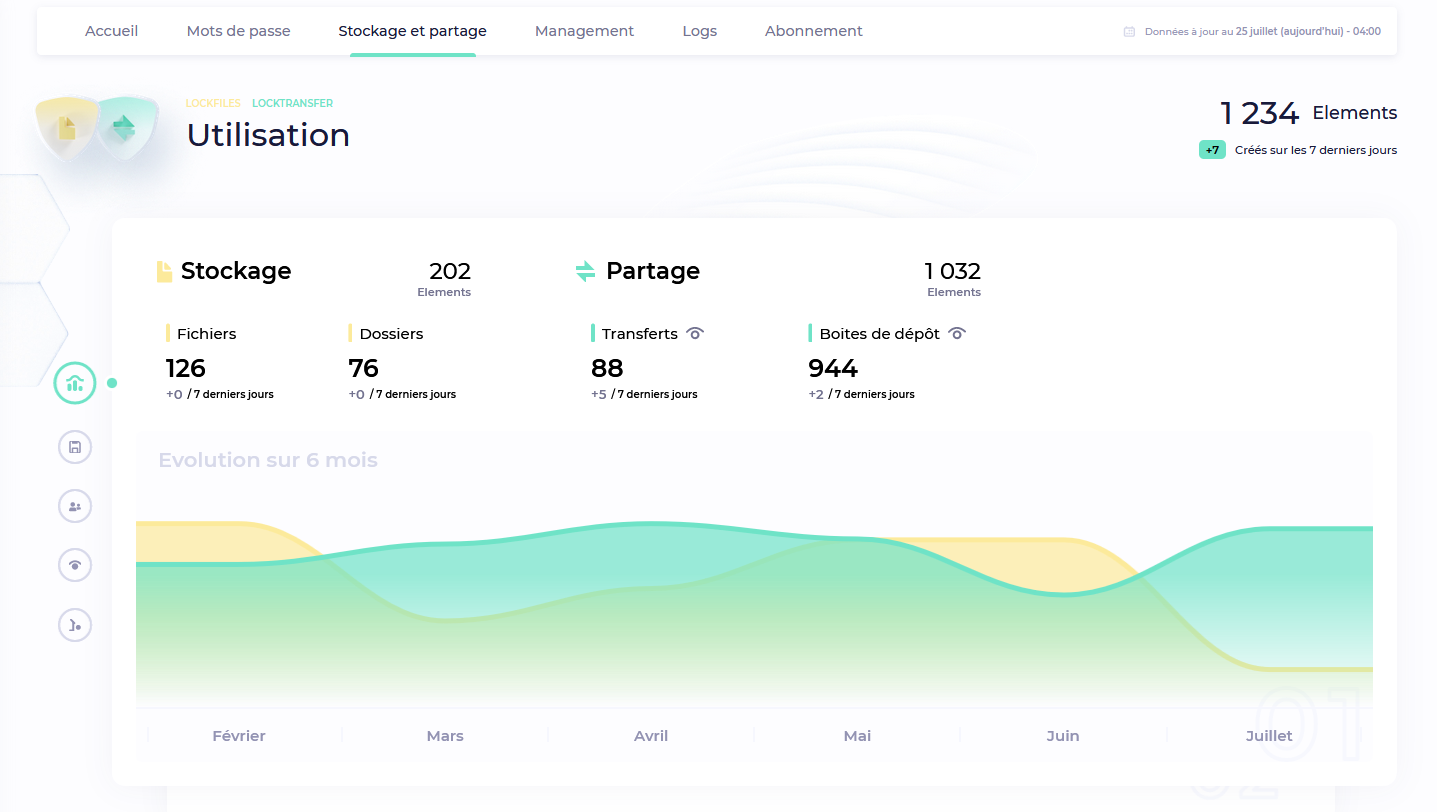Click the LOCKFILES label above Utilisation
This screenshot has width=1437, height=812.
coord(213,103)
